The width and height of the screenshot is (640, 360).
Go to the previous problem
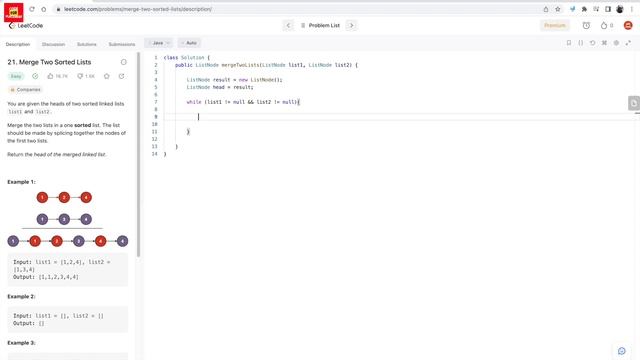(x=288, y=25)
